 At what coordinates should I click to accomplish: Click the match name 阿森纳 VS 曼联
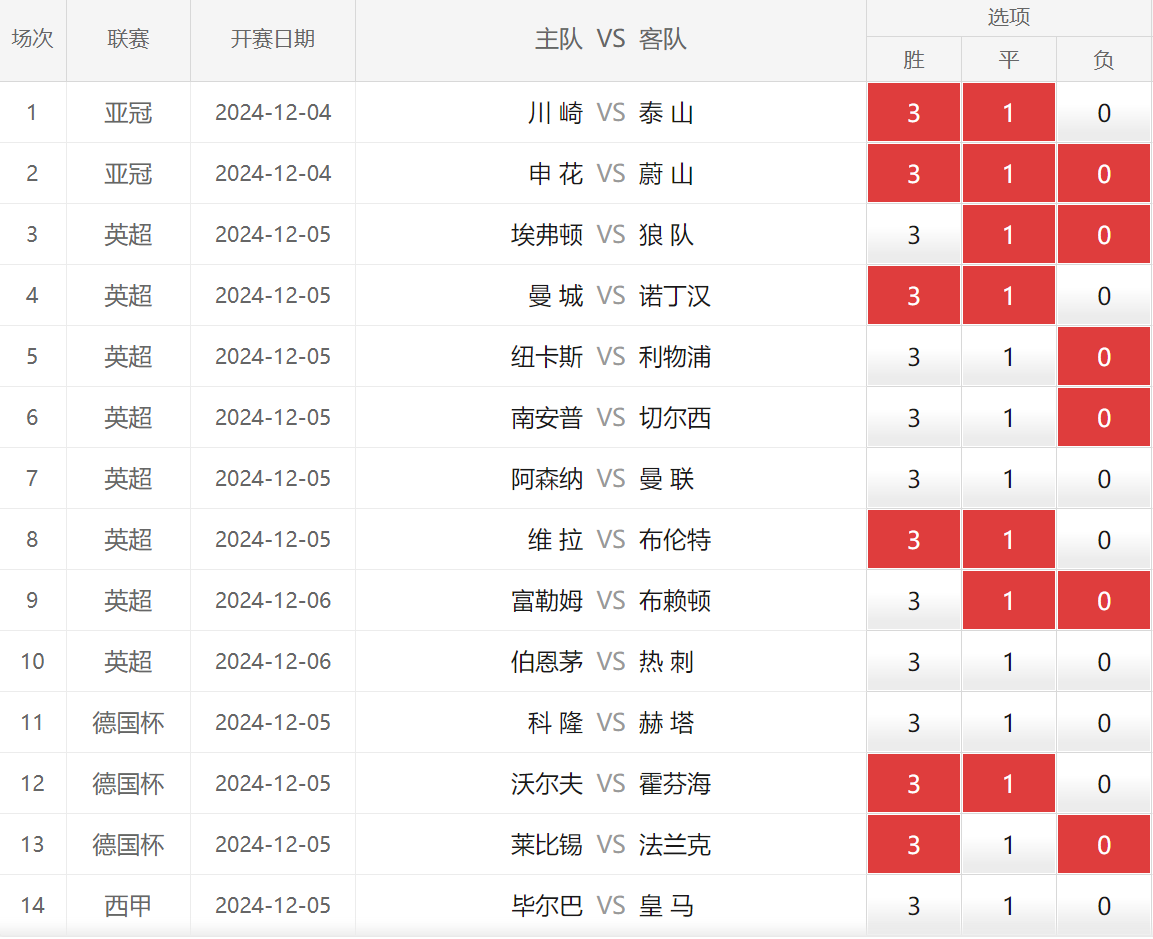pos(603,479)
